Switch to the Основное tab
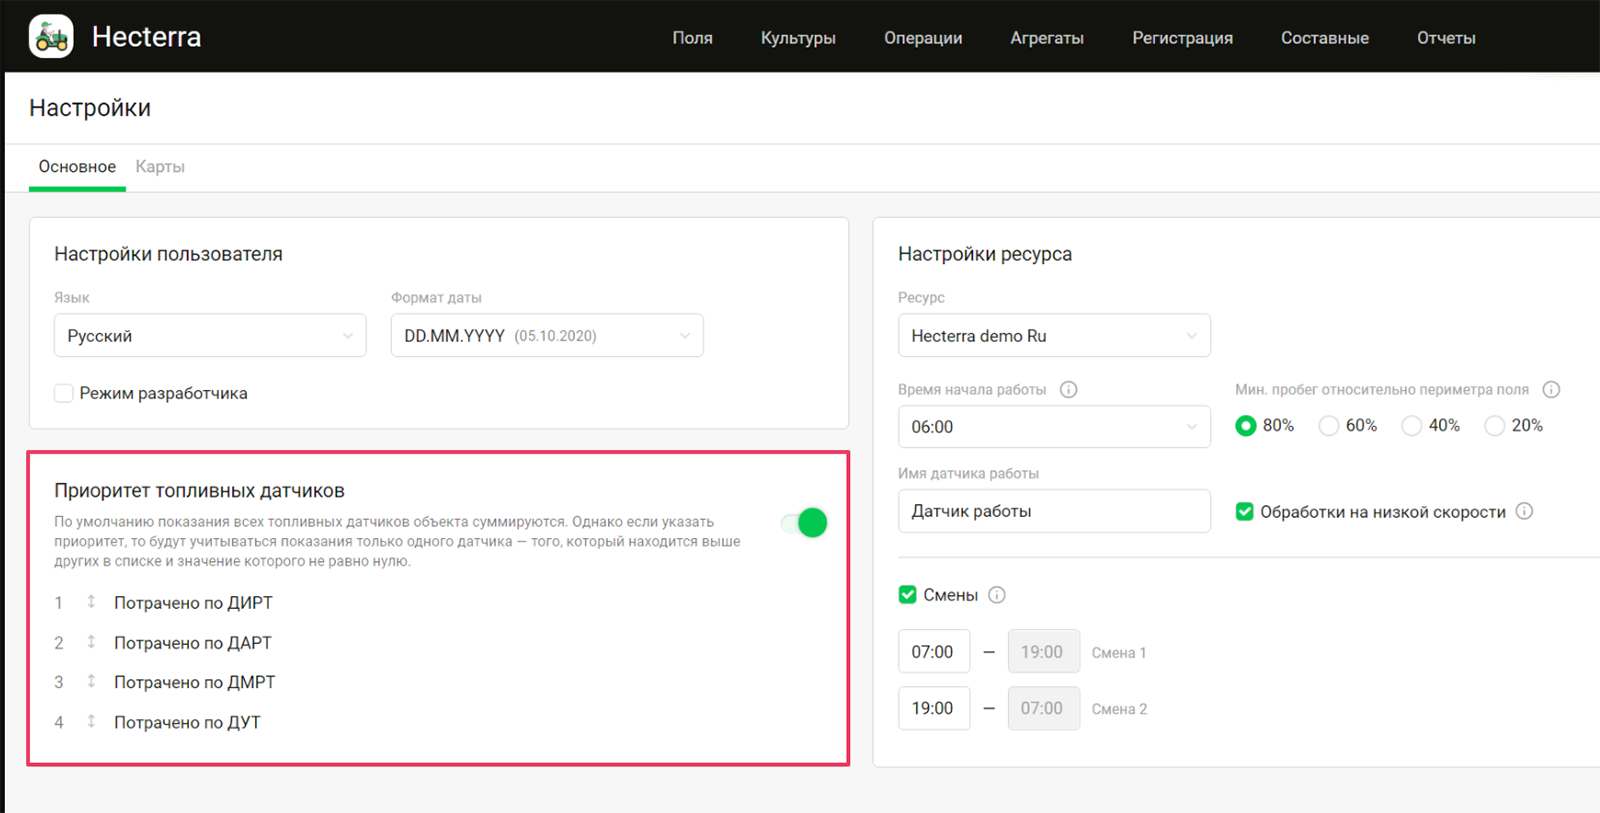 [x=77, y=167]
